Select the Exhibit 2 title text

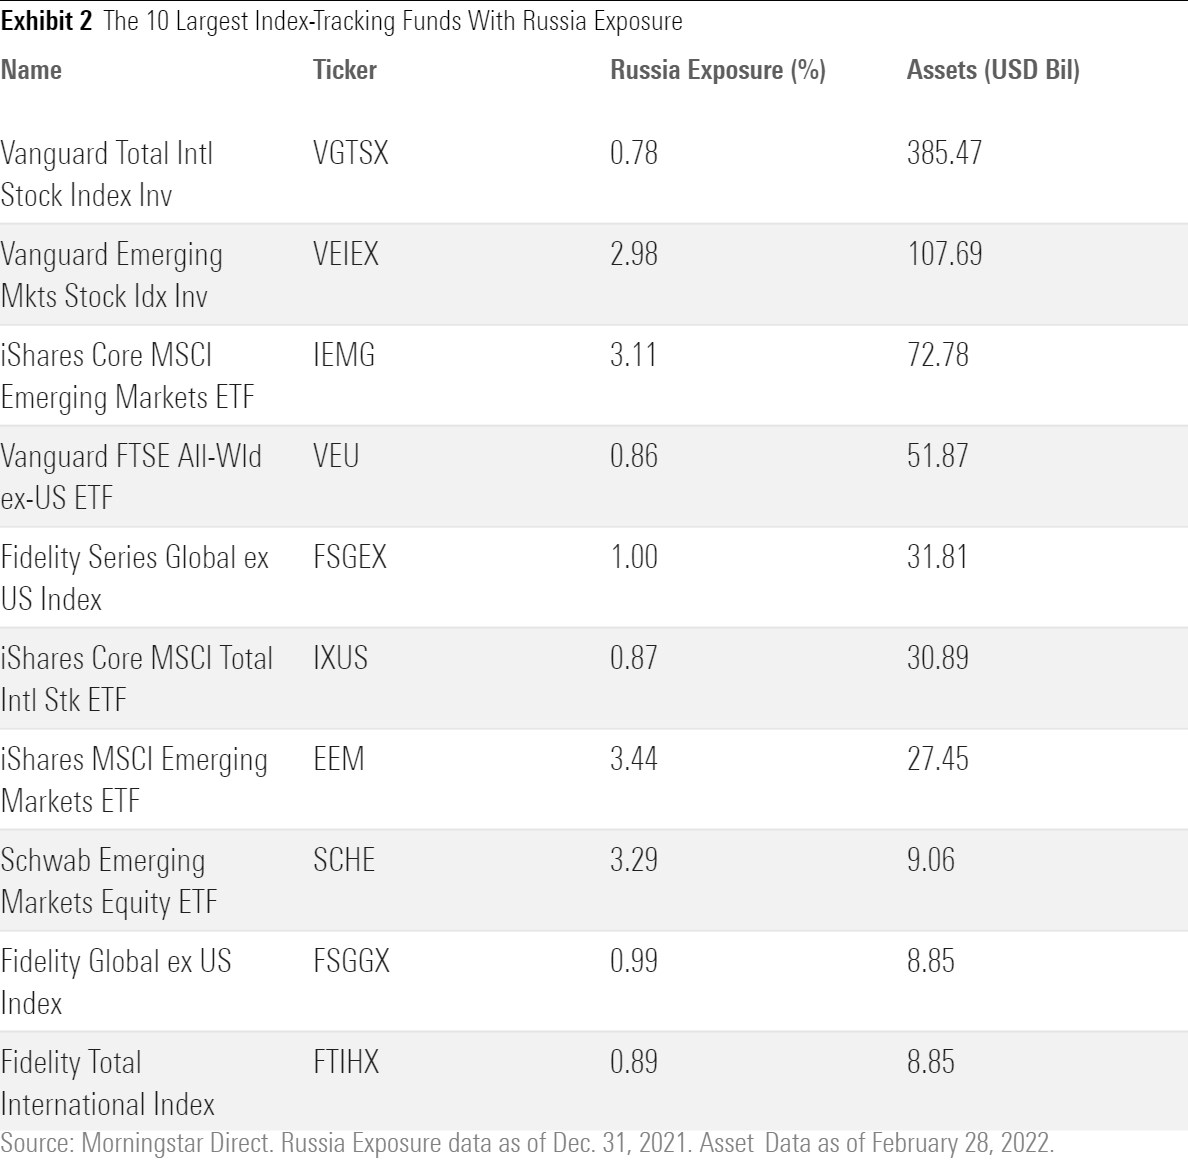(341, 21)
